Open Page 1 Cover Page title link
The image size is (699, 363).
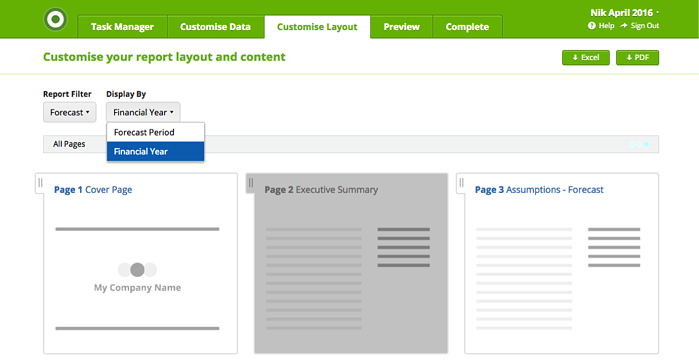point(93,190)
